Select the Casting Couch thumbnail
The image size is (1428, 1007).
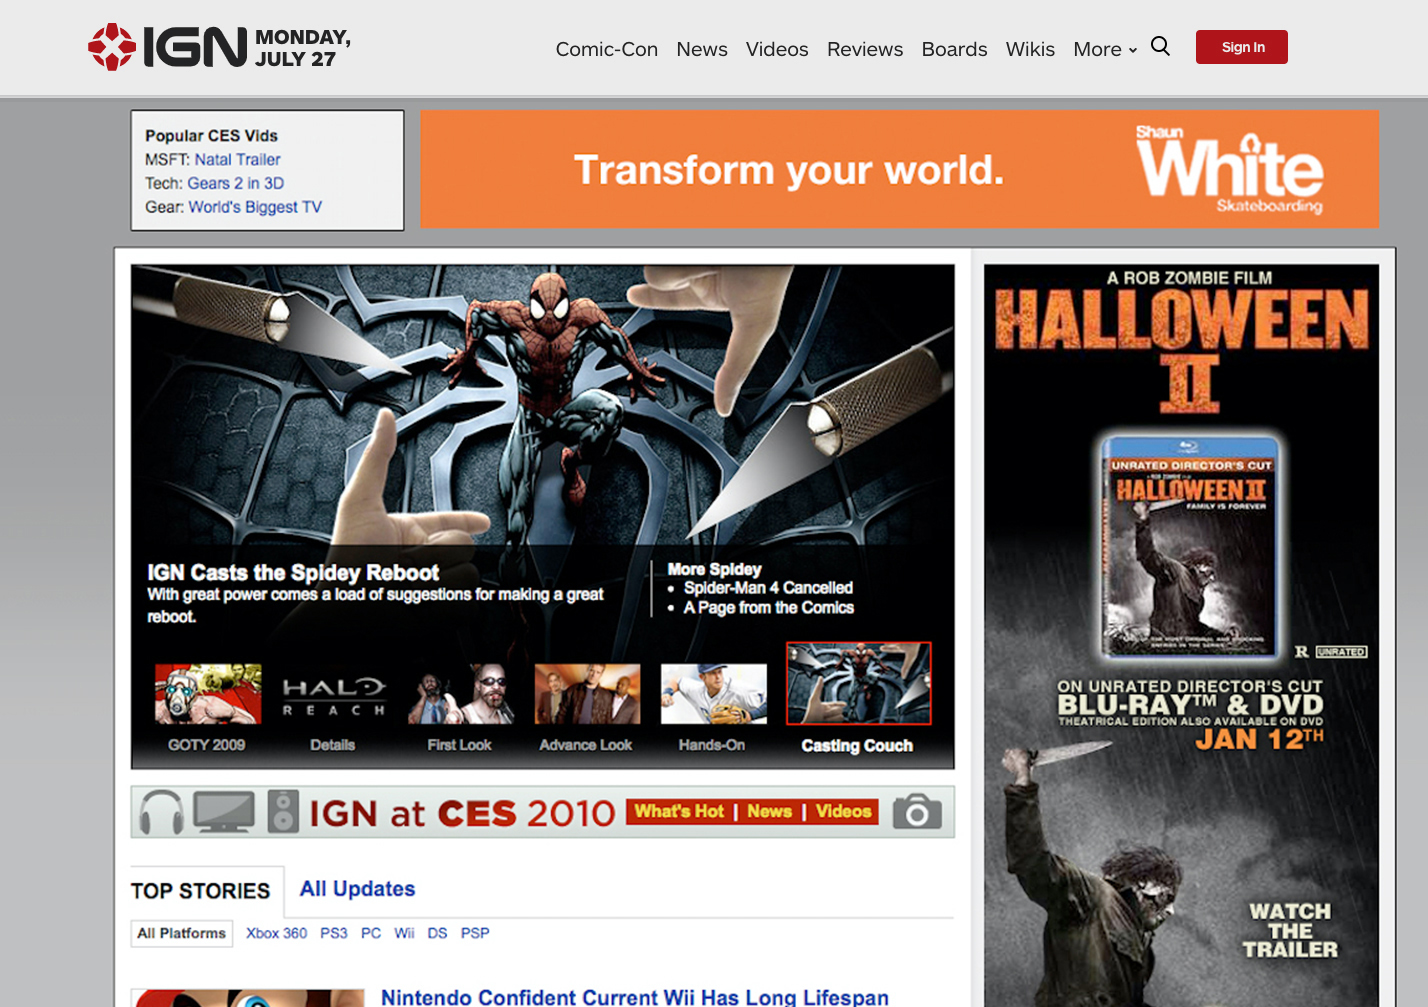click(859, 683)
